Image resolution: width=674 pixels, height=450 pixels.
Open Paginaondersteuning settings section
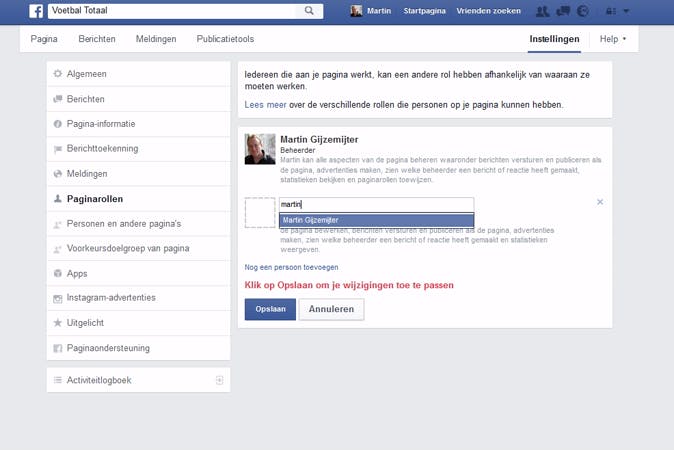(138, 348)
